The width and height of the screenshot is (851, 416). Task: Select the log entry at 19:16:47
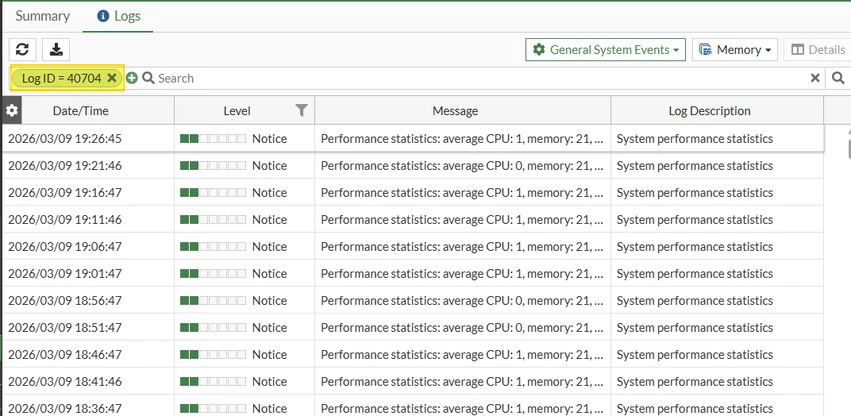click(x=413, y=193)
